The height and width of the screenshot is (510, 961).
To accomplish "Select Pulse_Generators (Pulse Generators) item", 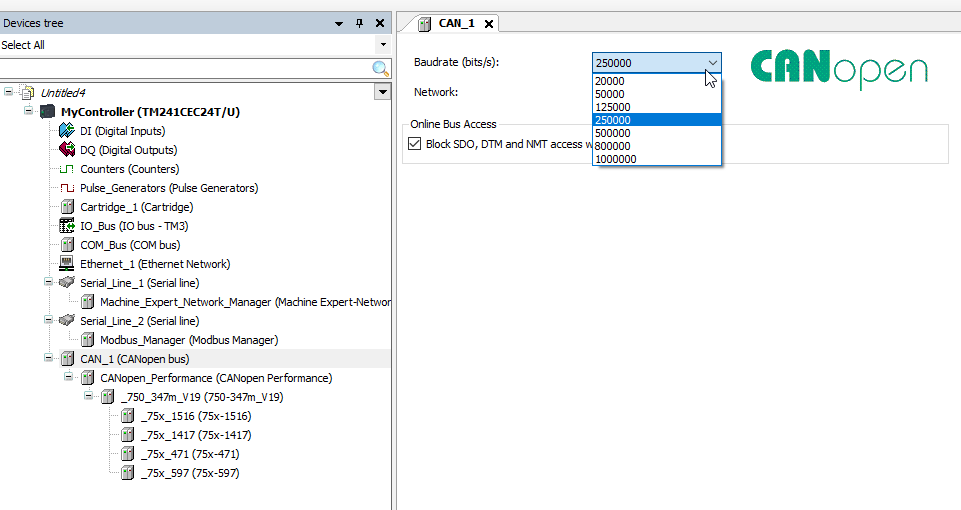I will click(x=169, y=188).
